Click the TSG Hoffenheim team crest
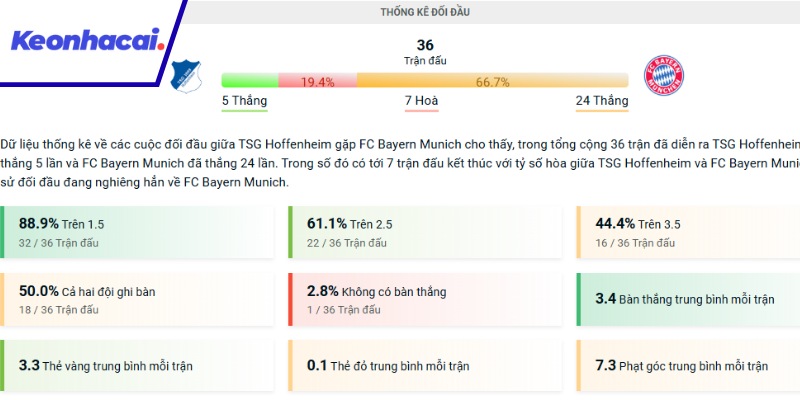The width and height of the screenshot is (800, 400). coord(184,75)
